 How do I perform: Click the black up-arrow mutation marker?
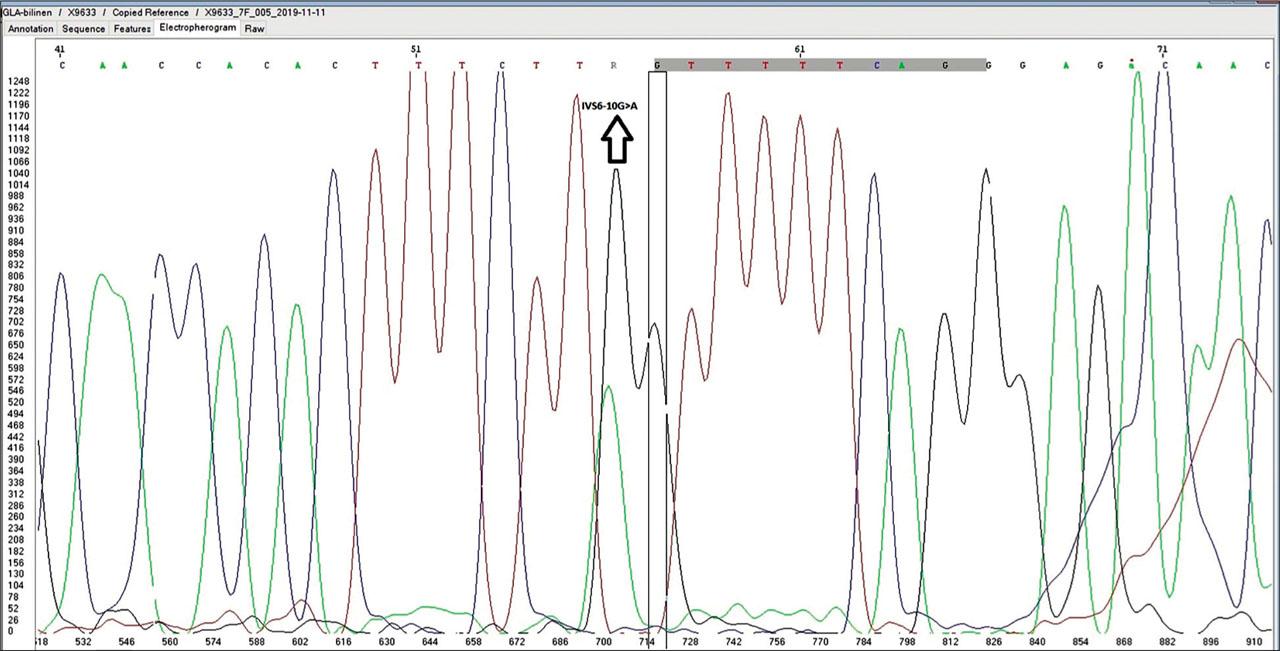tap(617, 142)
